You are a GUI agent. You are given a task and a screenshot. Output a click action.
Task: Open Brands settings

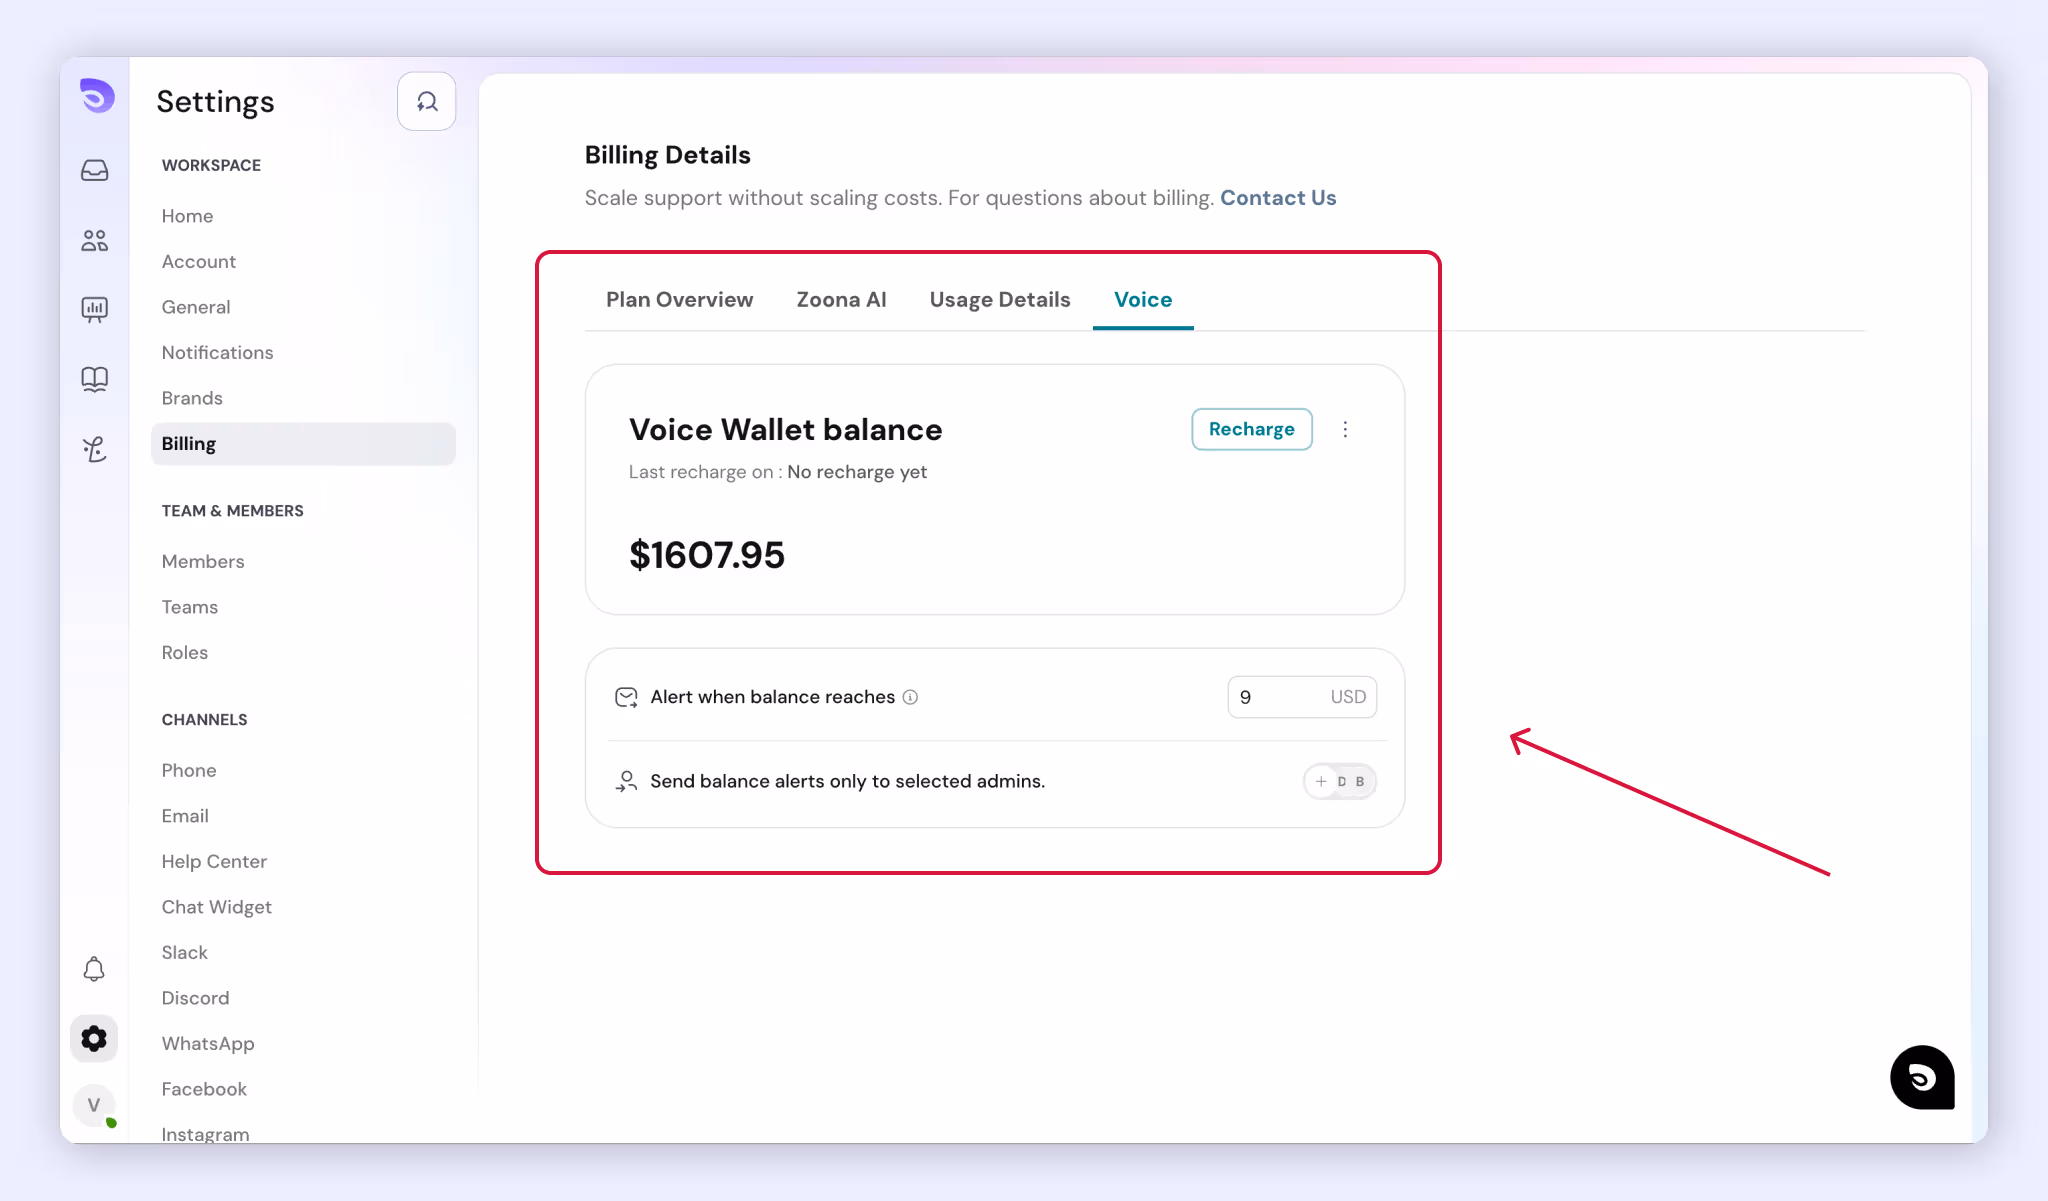pyautogui.click(x=192, y=398)
